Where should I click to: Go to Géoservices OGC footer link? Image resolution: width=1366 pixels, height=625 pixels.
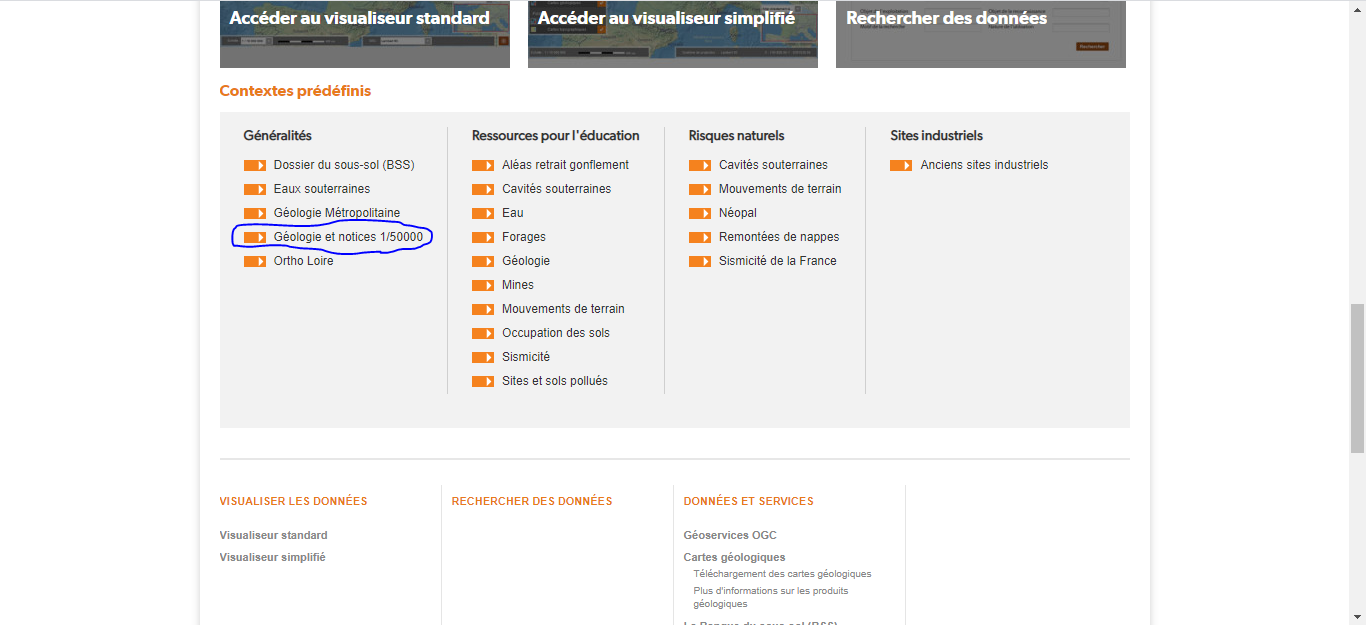coord(730,535)
